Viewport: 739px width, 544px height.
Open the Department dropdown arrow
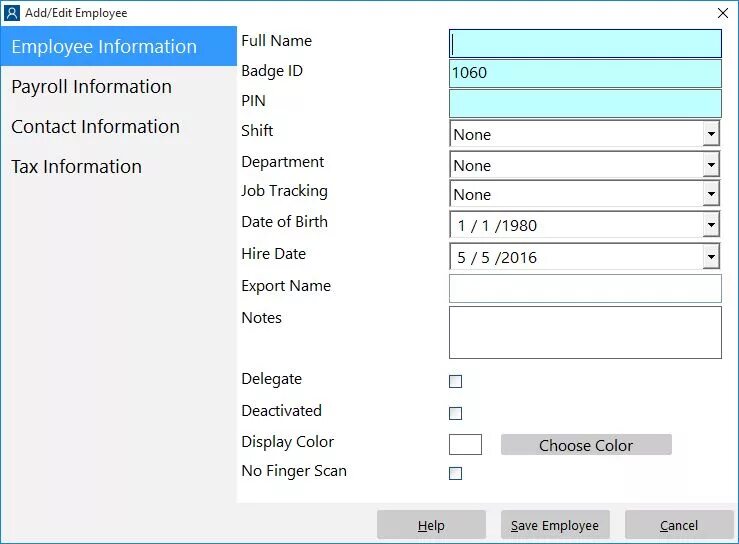pyautogui.click(x=711, y=165)
